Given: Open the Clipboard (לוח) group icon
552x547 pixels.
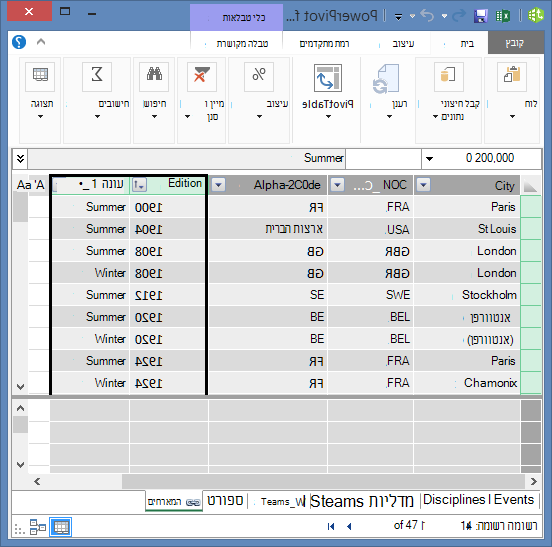Looking at the screenshot, I should (x=512, y=76).
